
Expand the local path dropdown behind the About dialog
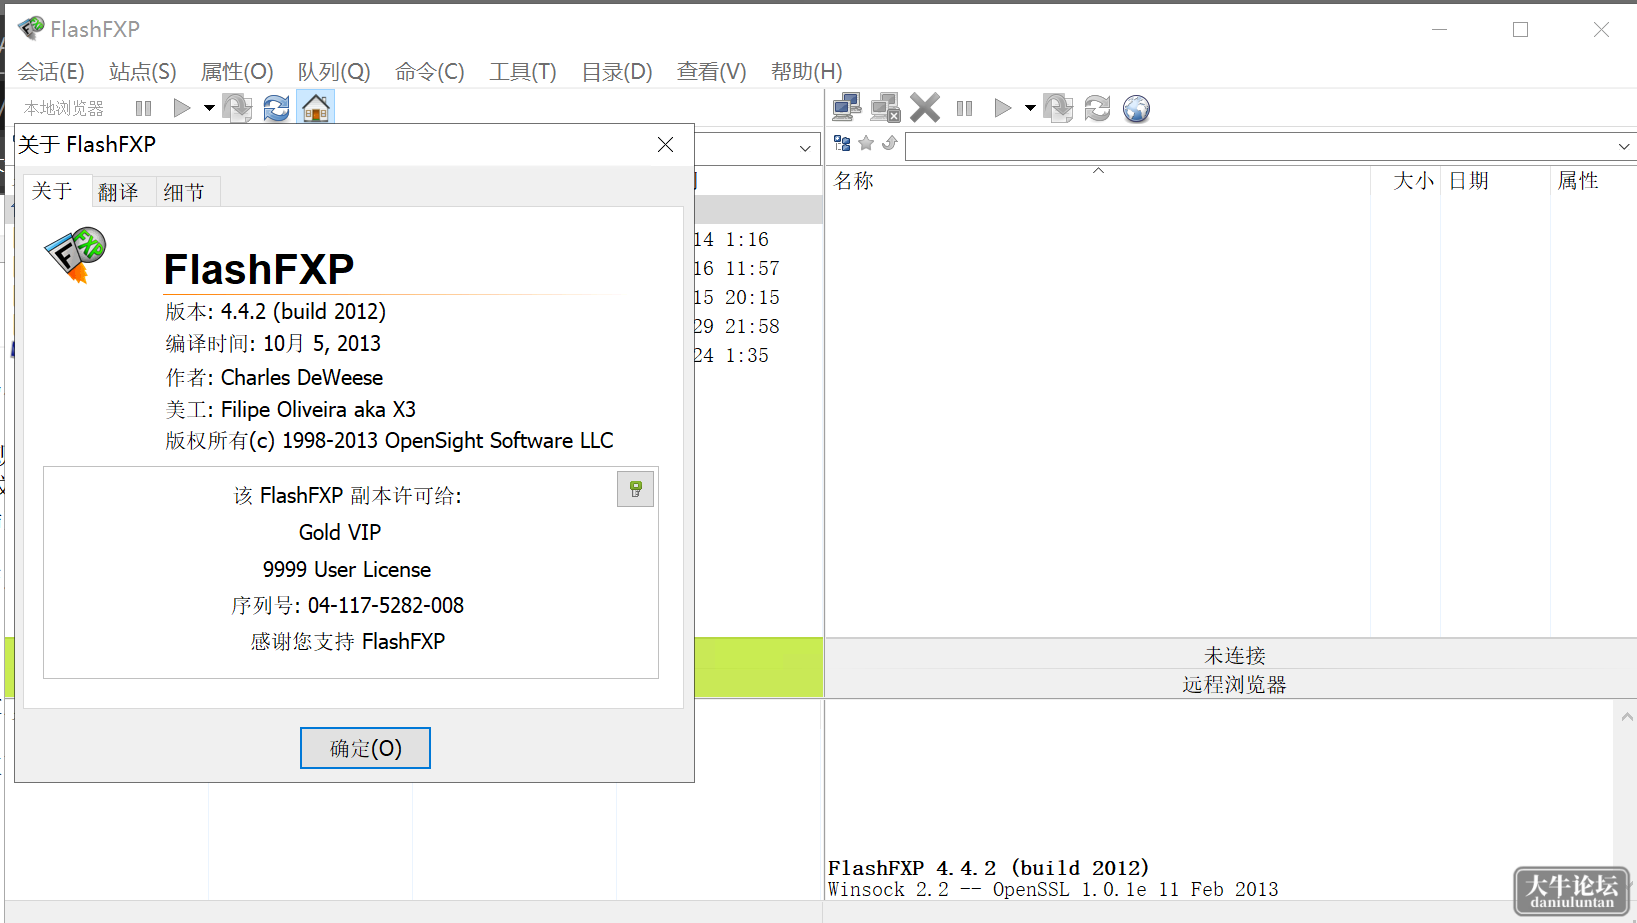tap(805, 149)
